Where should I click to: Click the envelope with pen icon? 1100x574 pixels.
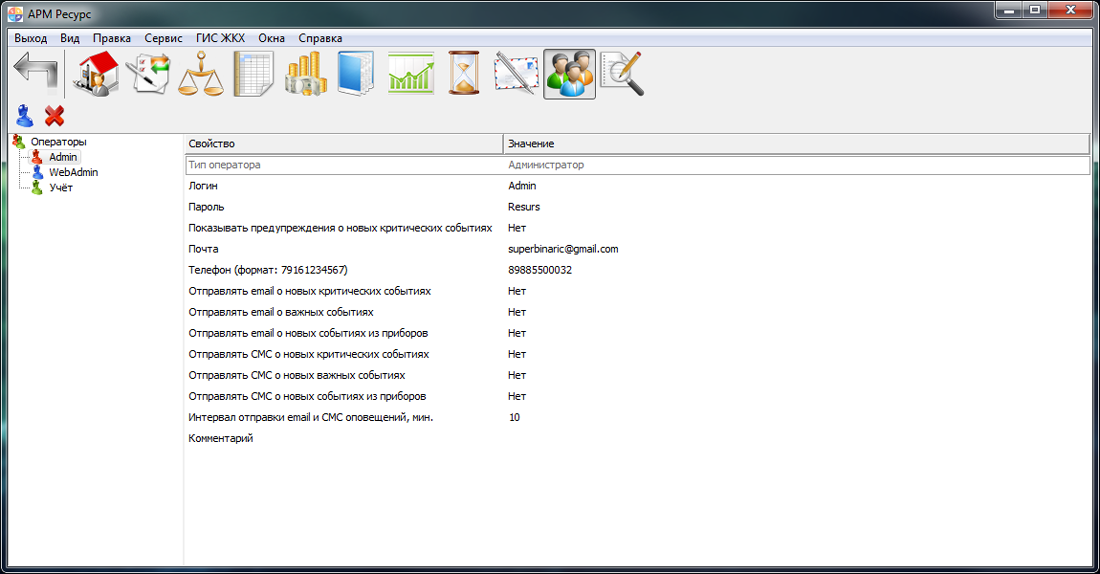[516, 75]
